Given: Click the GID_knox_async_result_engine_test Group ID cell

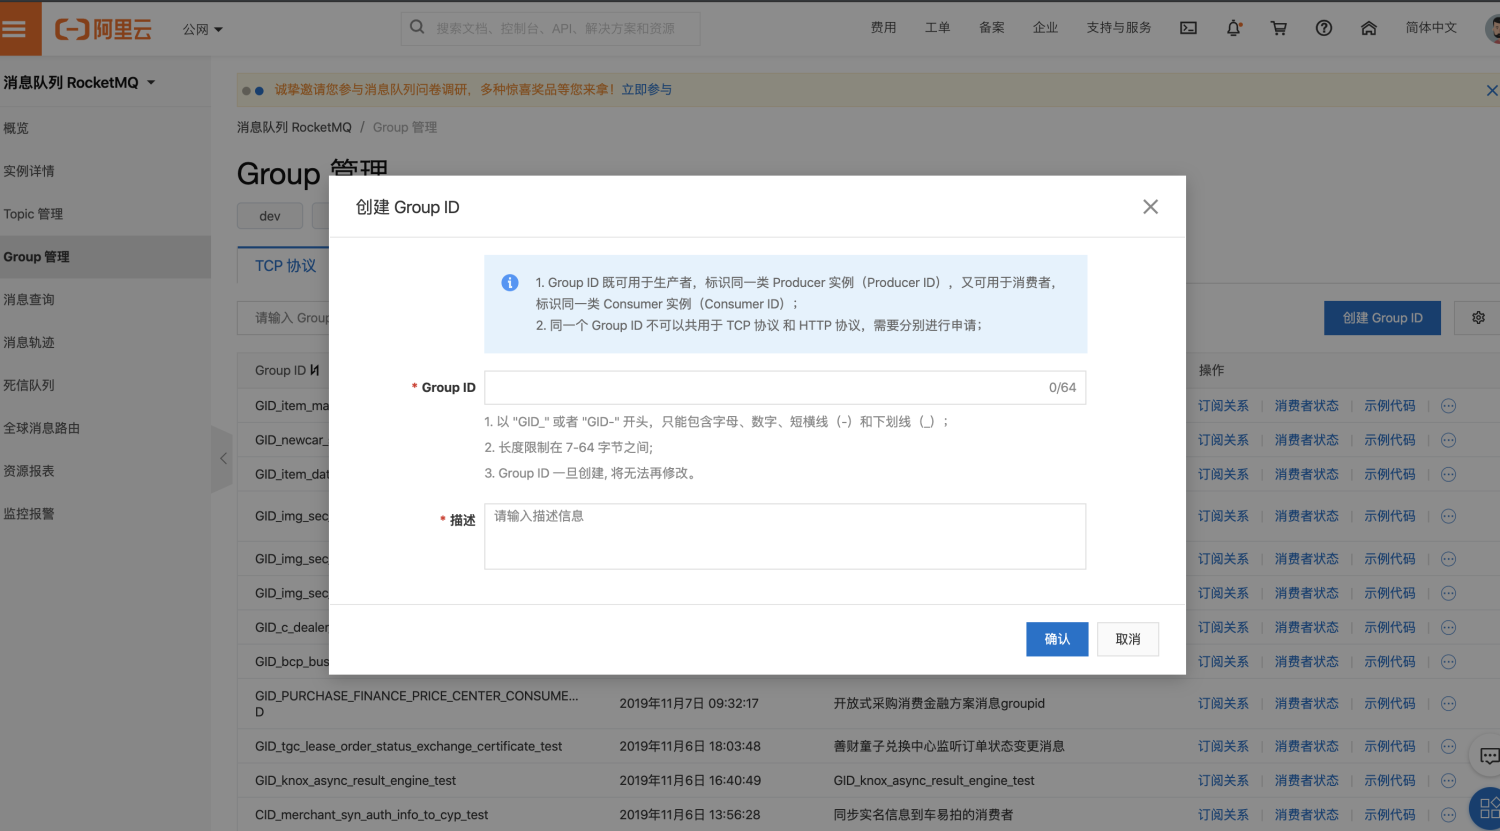Looking at the screenshot, I should pos(355,781).
